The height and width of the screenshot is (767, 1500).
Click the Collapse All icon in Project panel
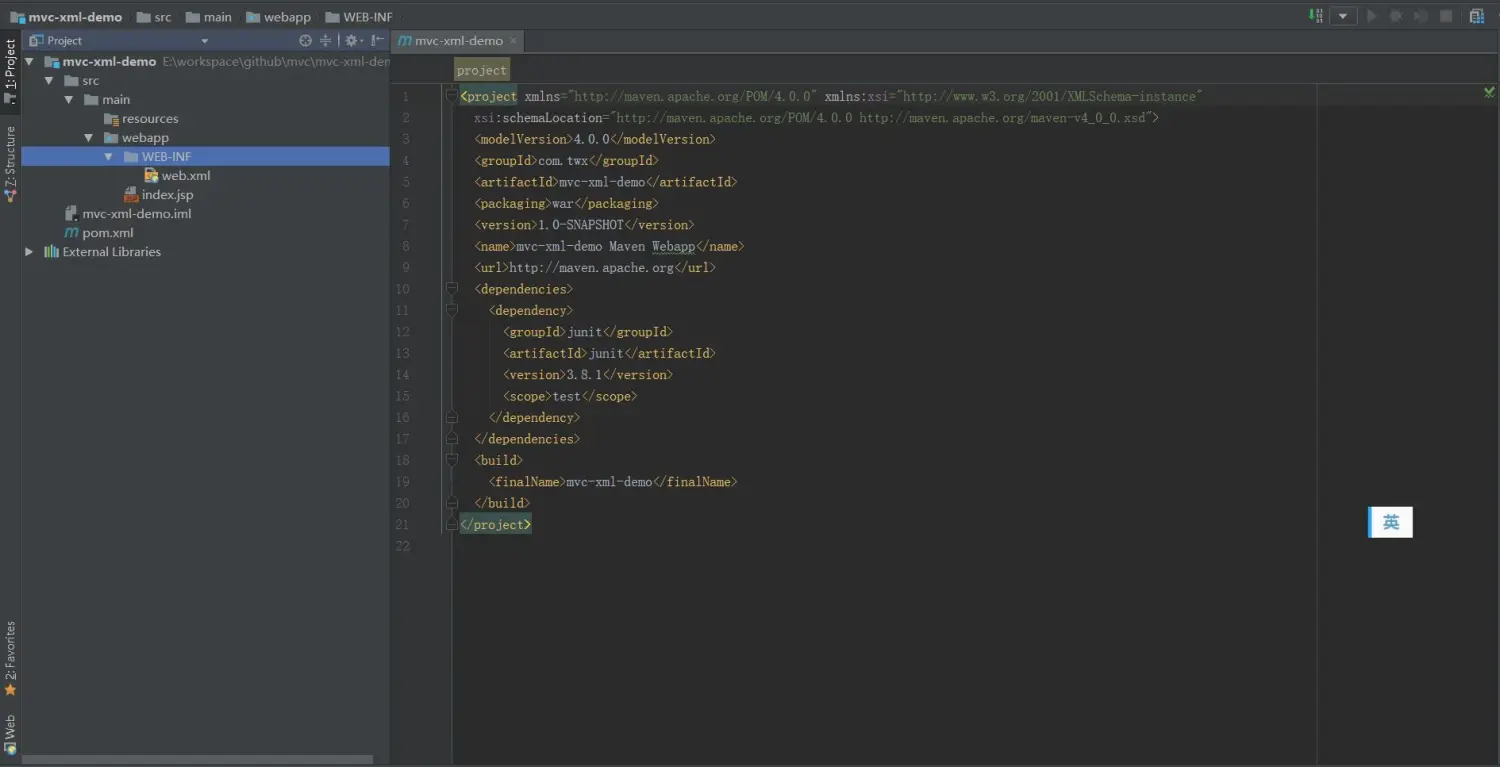click(x=325, y=41)
